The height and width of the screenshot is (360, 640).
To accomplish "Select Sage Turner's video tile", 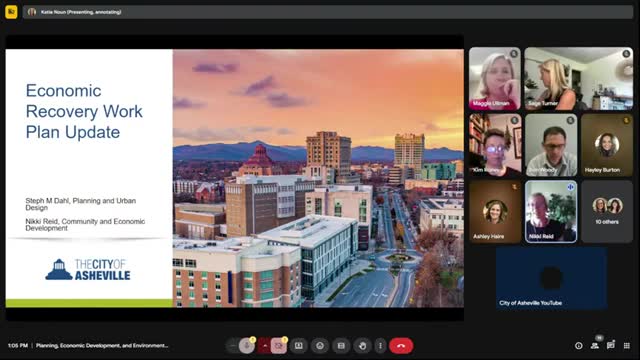I will 579,79.
